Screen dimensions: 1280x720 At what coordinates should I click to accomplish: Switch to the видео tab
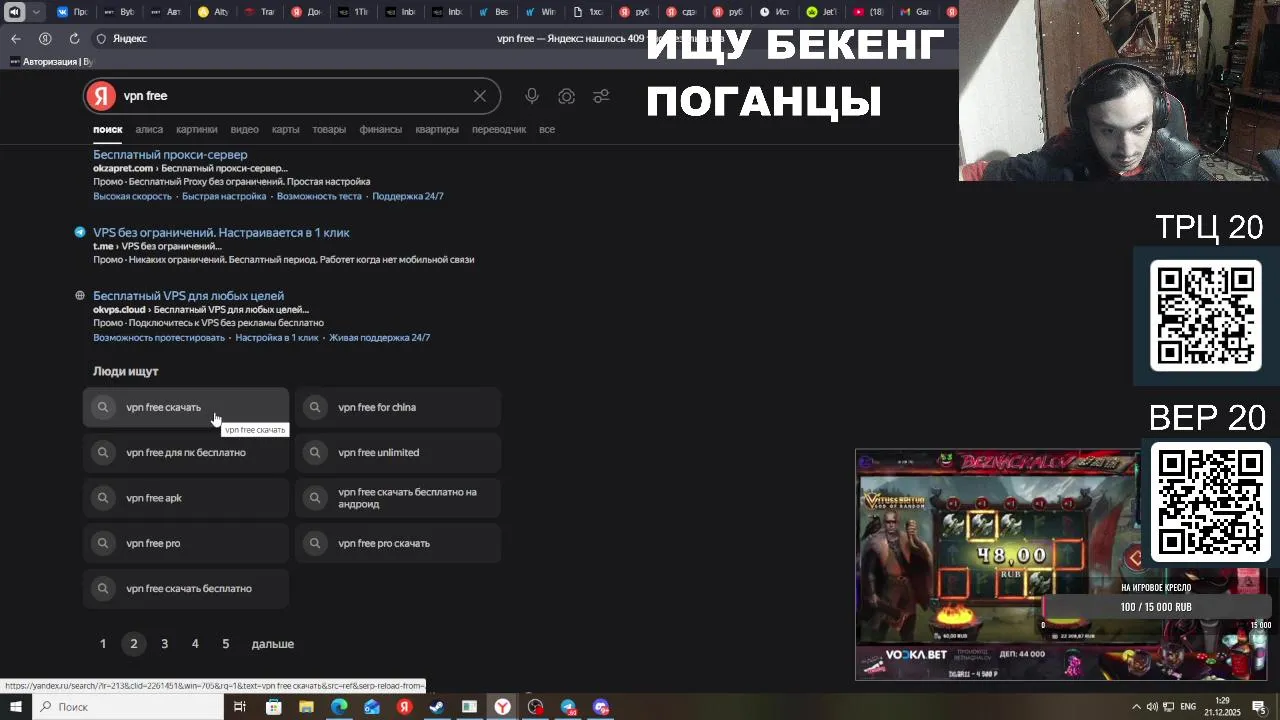click(244, 129)
